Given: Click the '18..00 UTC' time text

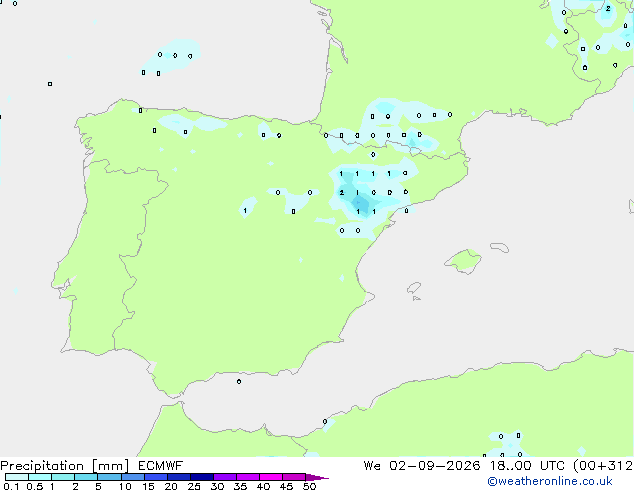Looking at the screenshot, I should (527, 466).
